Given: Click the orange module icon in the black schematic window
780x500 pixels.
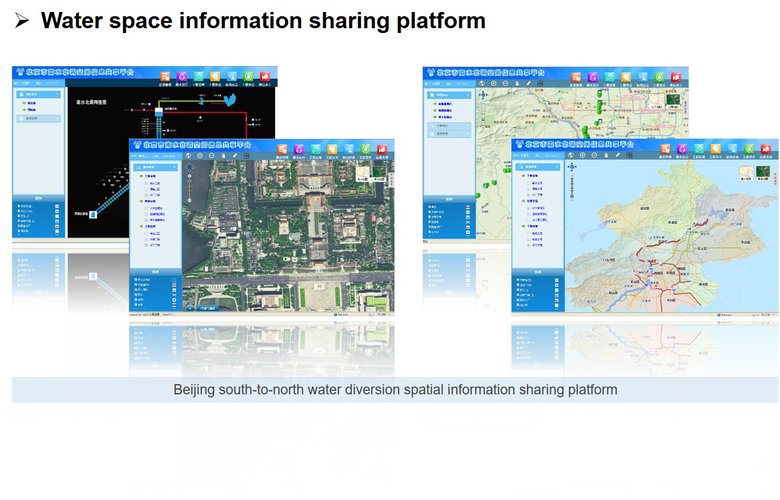Looking at the screenshot, I should tap(165, 76).
